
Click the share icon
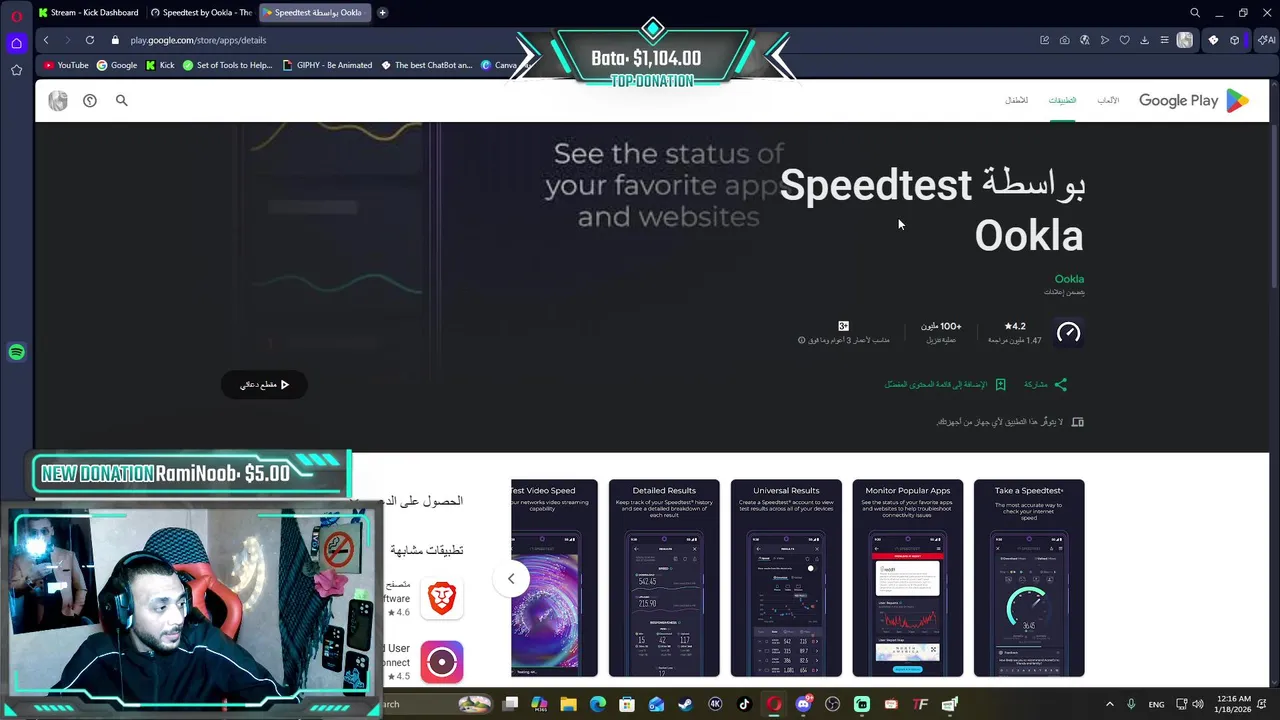coord(1060,384)
